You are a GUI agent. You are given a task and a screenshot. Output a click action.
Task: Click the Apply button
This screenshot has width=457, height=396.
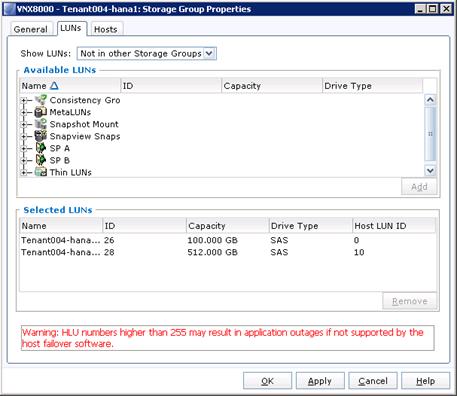[320, 381]
